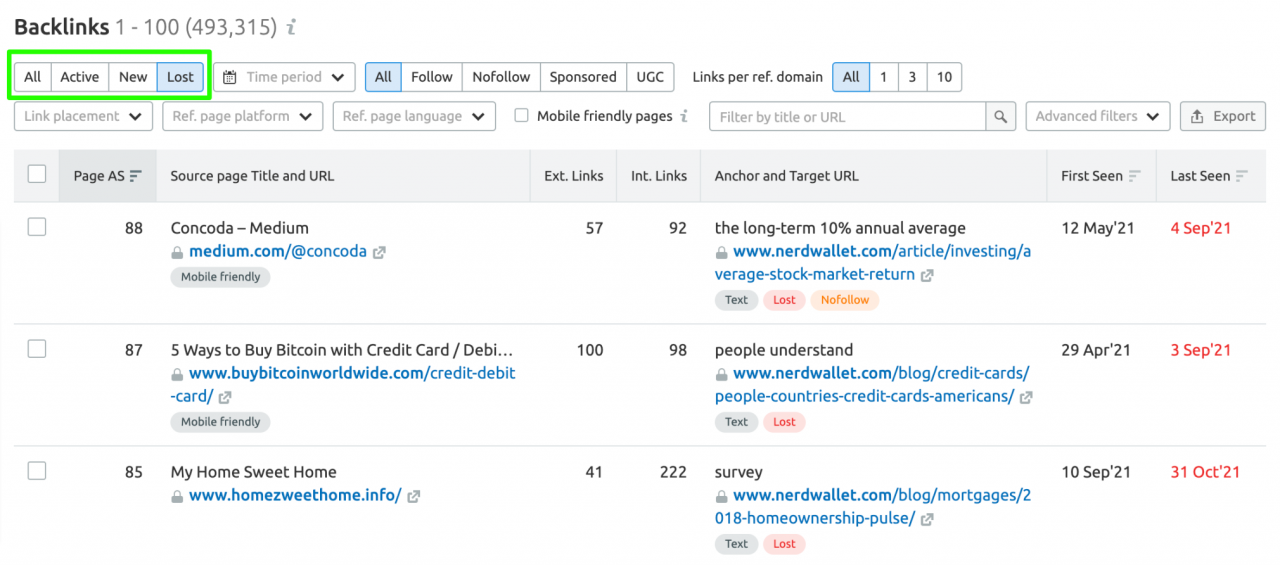Filter by Nofollow links
This screenshot has width=1280, height=565.
tap(501, 77)
